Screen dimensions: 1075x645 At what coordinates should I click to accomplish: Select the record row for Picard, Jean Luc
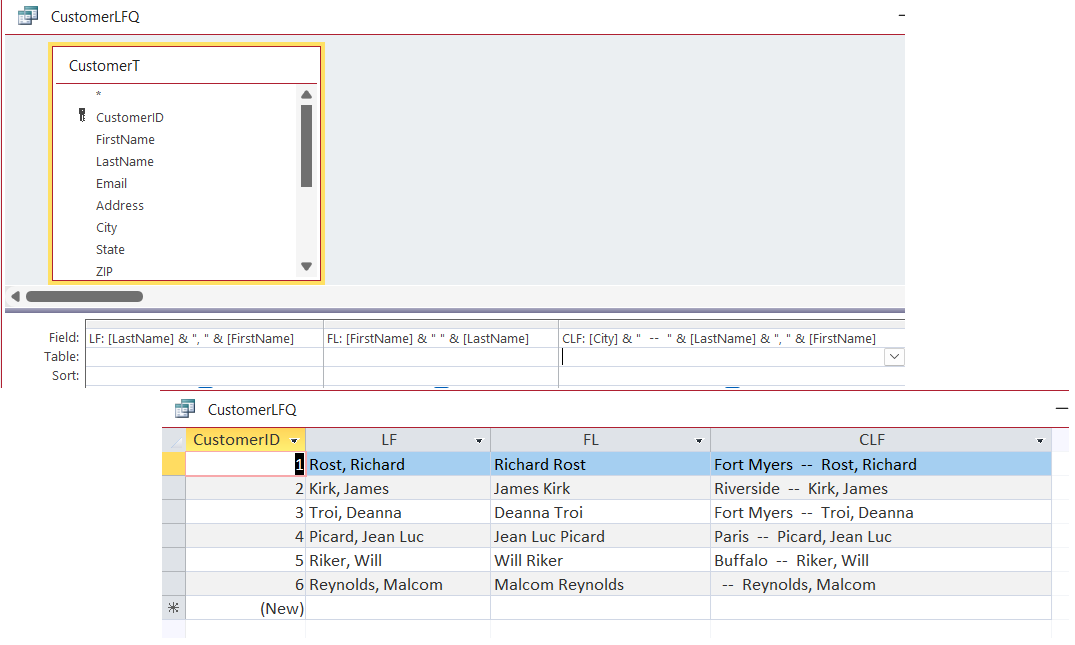tap(173, 535)
